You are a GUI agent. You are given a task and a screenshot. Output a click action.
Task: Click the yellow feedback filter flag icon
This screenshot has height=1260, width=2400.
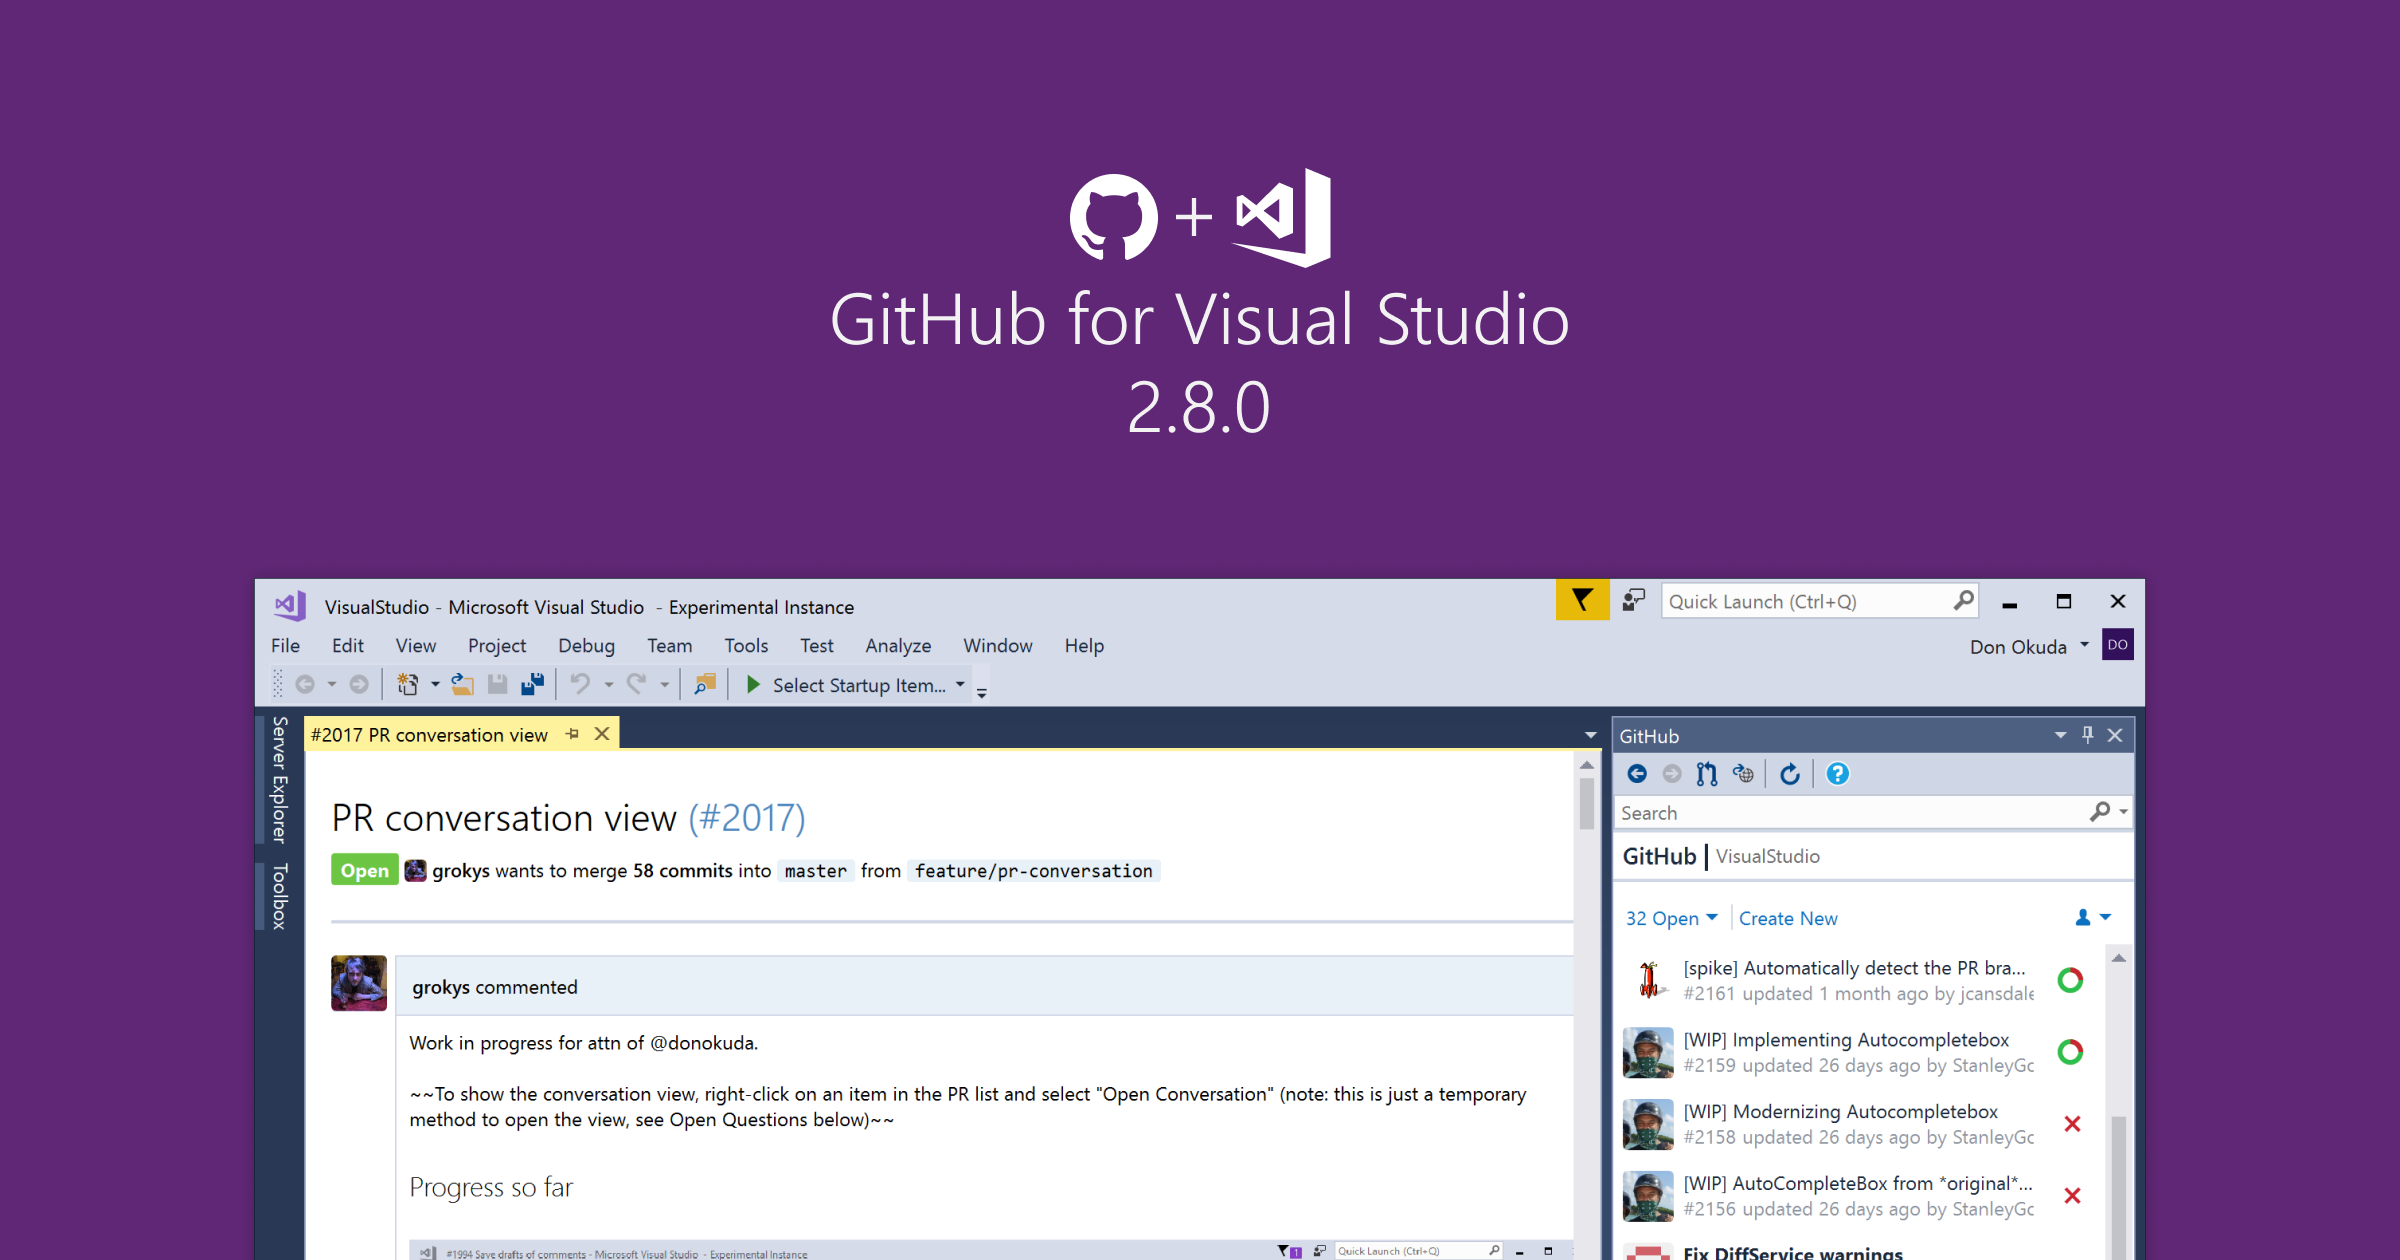[1582, 600]
